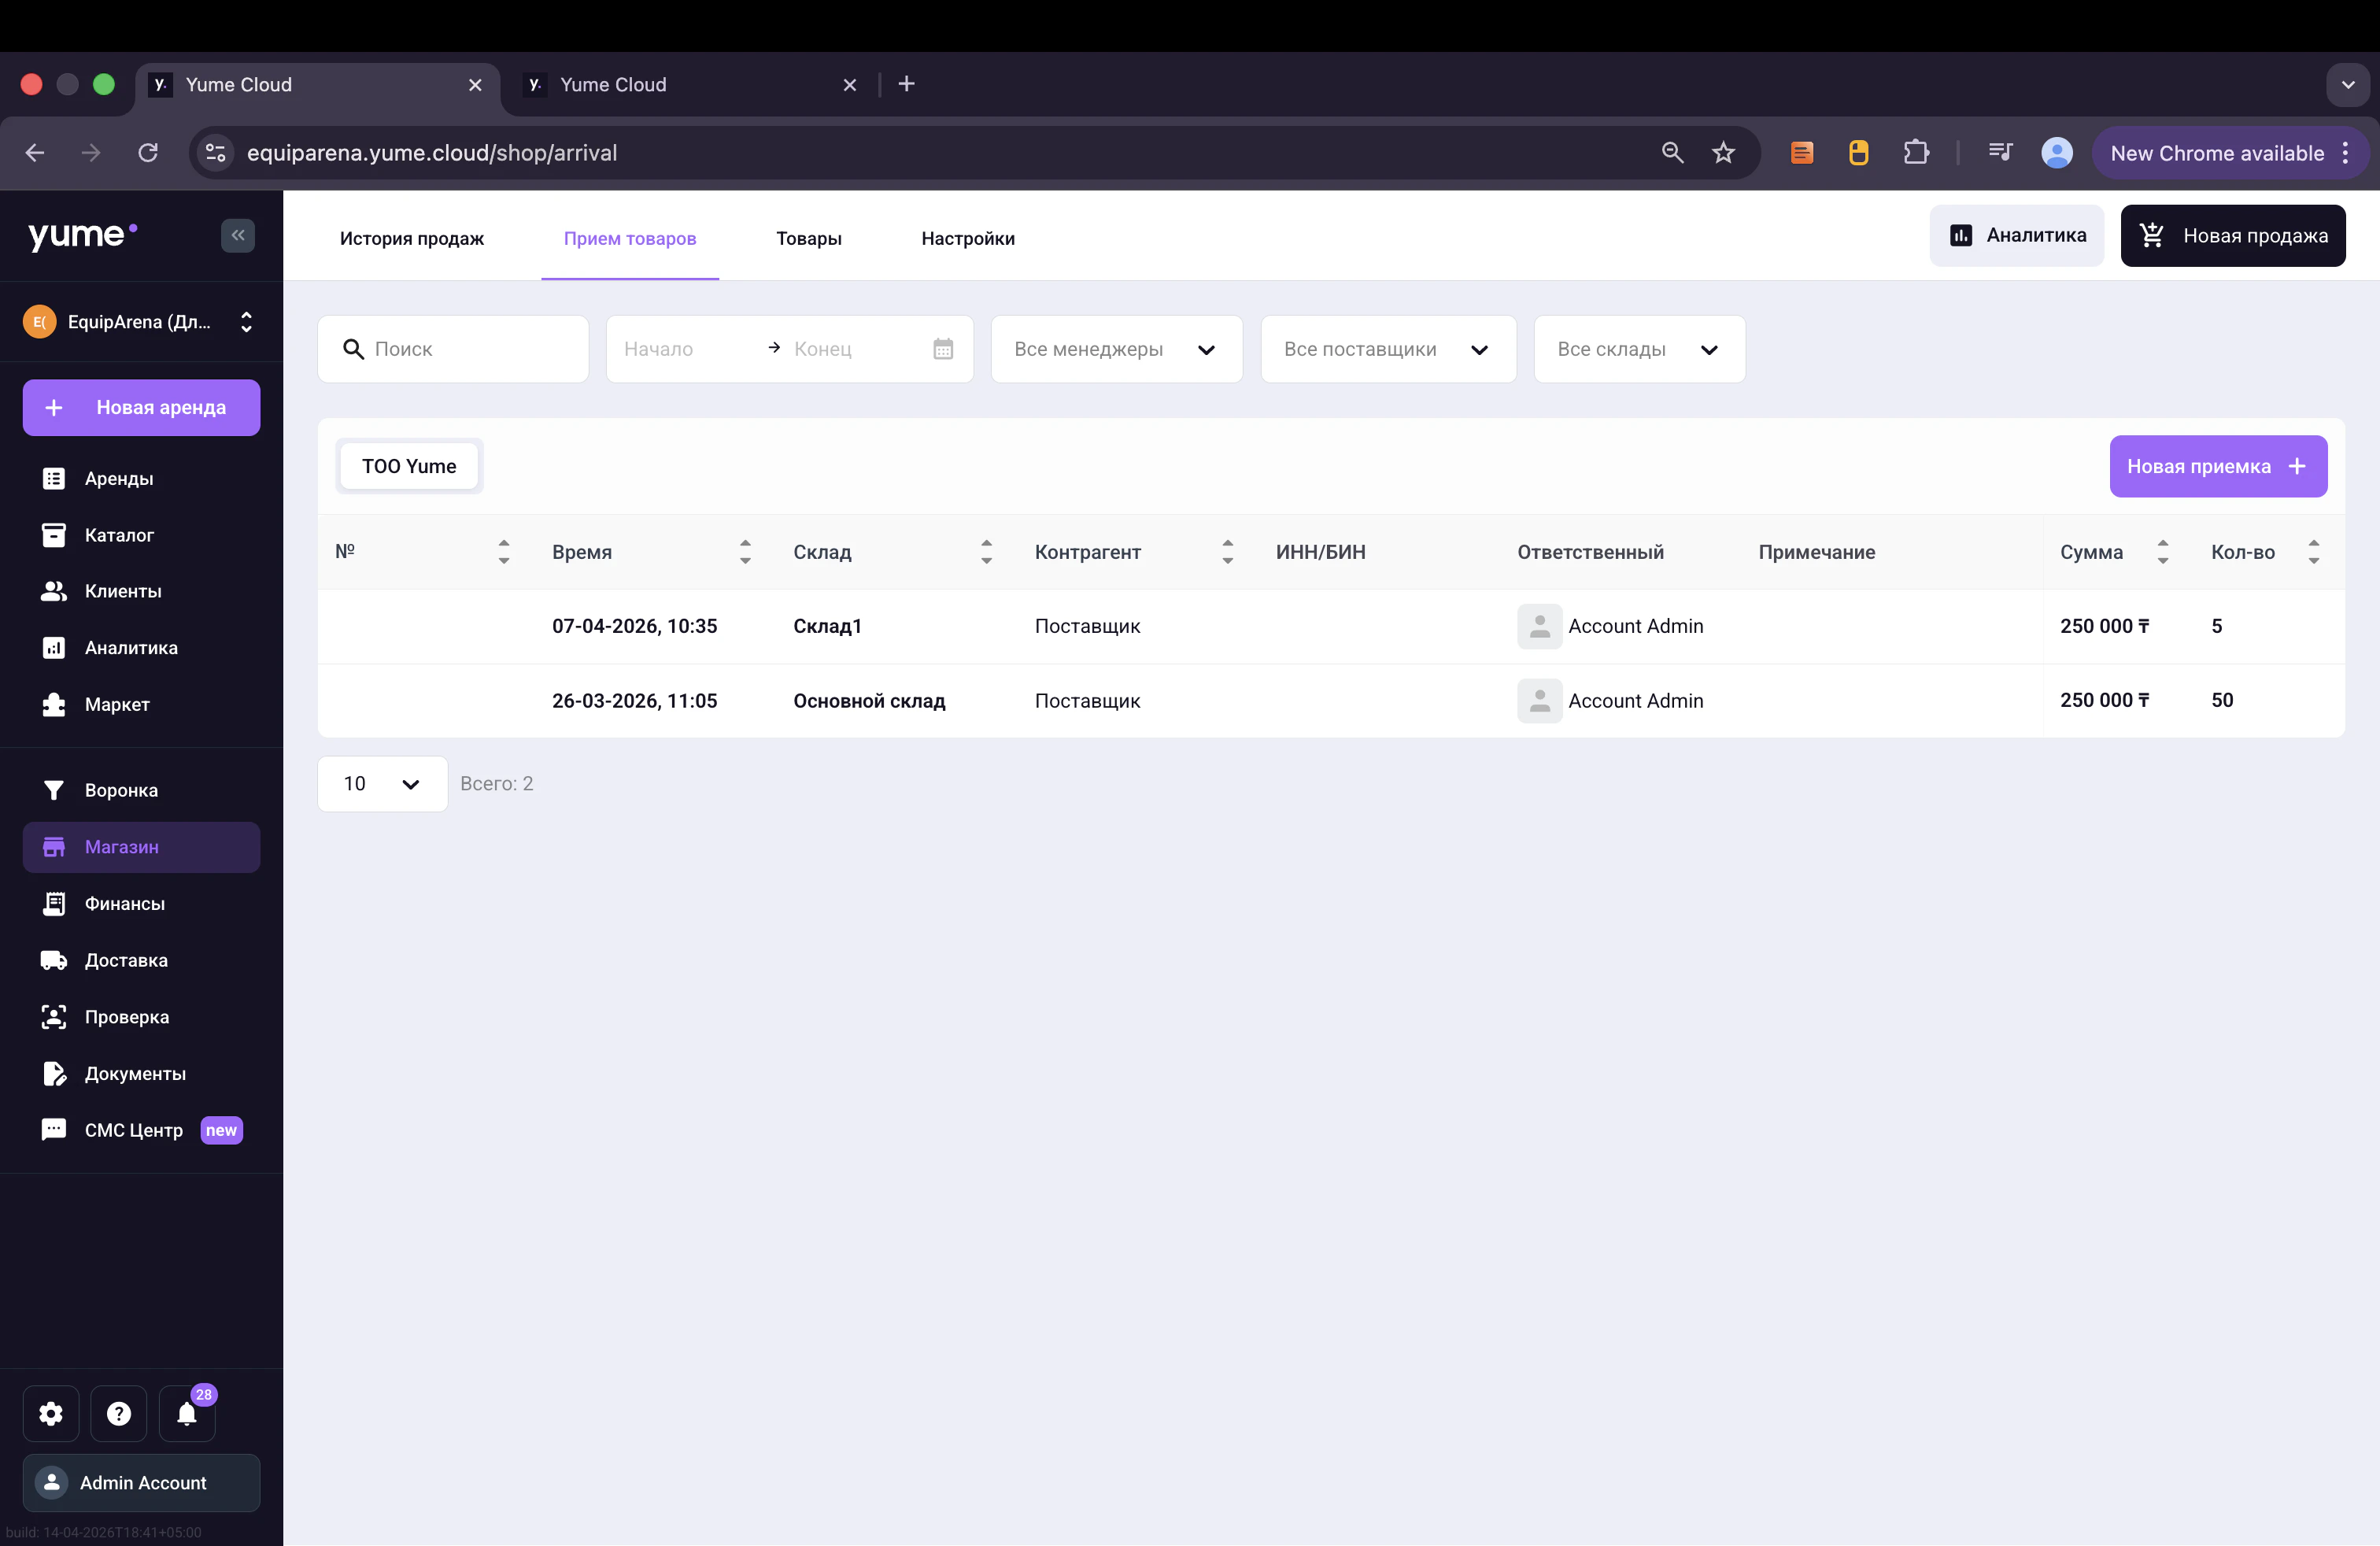Open Воронка funnel section in sidebar
Screen dimensions: 2380x1546
click(x=121, y=790)
